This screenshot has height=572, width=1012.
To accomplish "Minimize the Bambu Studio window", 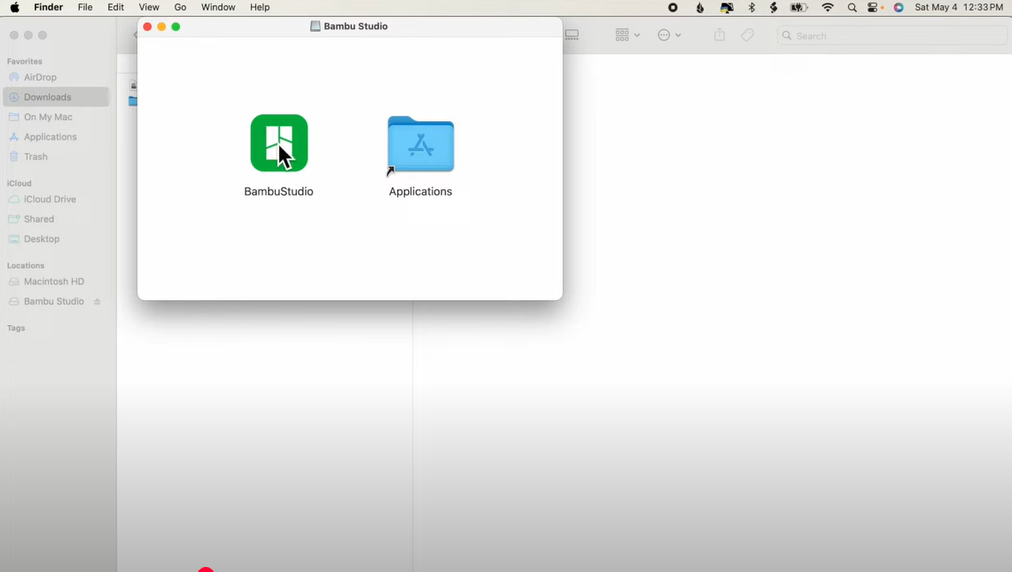I will tap(161, 26).
